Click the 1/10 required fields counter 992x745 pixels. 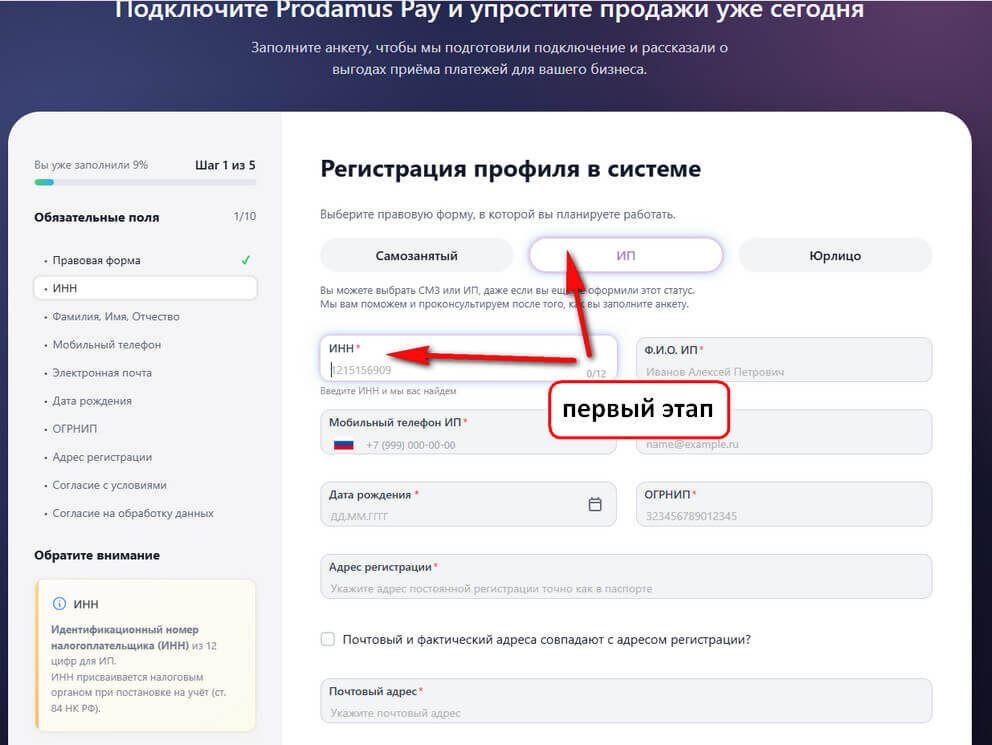click(x=245, y=216)
